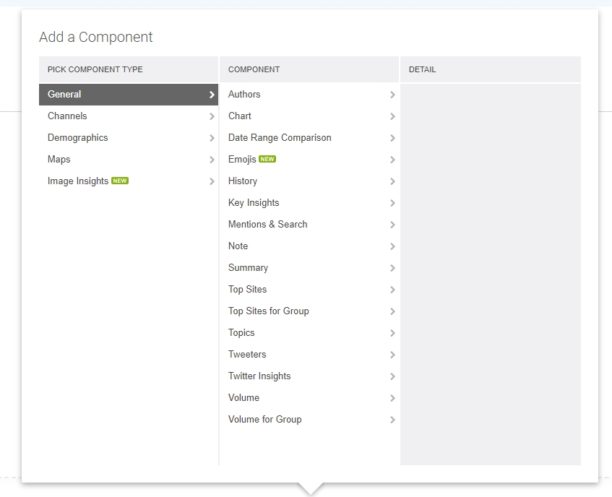Select the Twitter Insights component

point(259,376)
